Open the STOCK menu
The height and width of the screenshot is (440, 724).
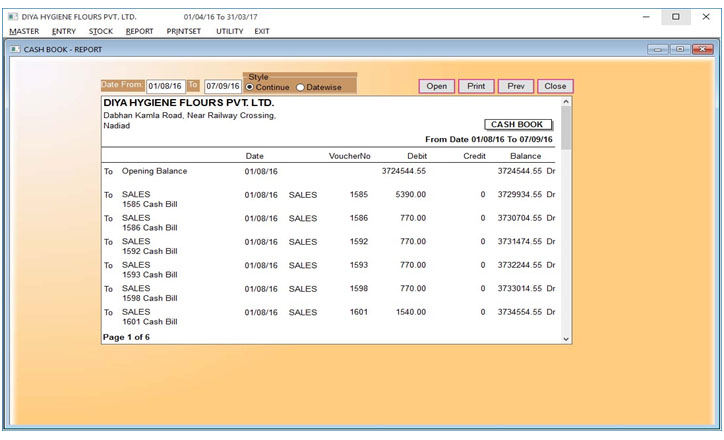101,31
